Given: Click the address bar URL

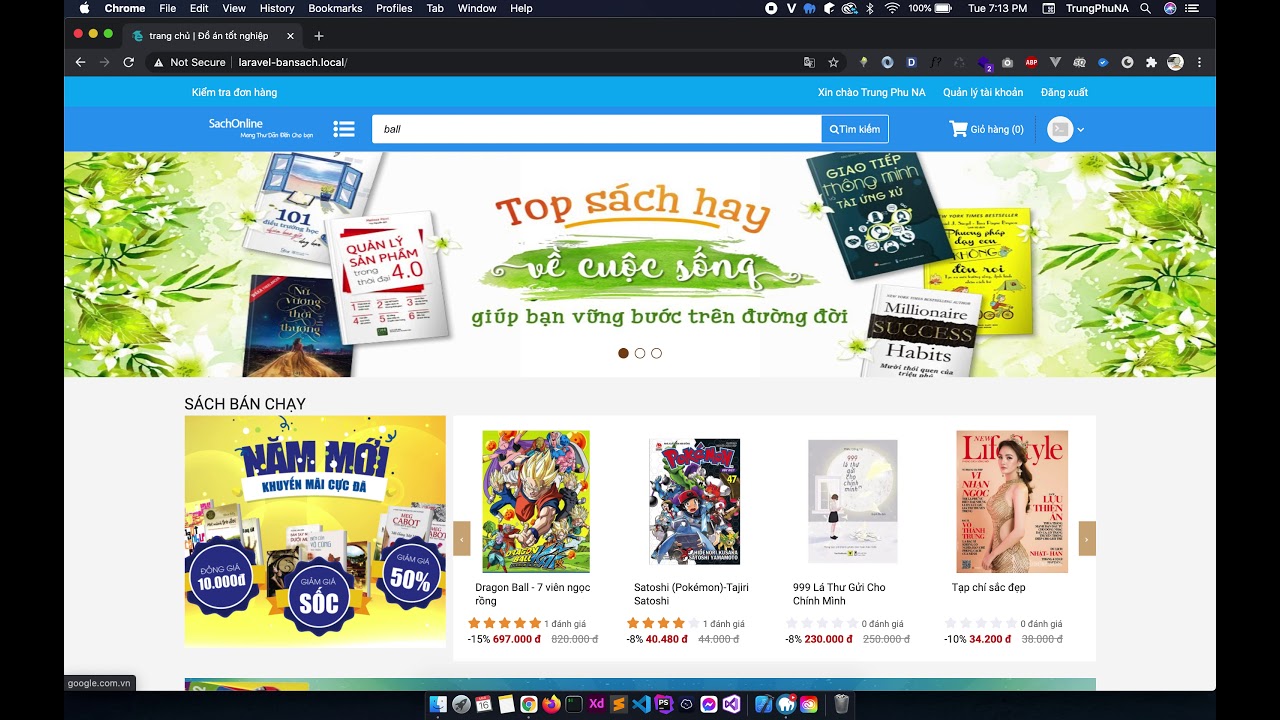Looking at the screenshot, I should (x=292, y=62).
